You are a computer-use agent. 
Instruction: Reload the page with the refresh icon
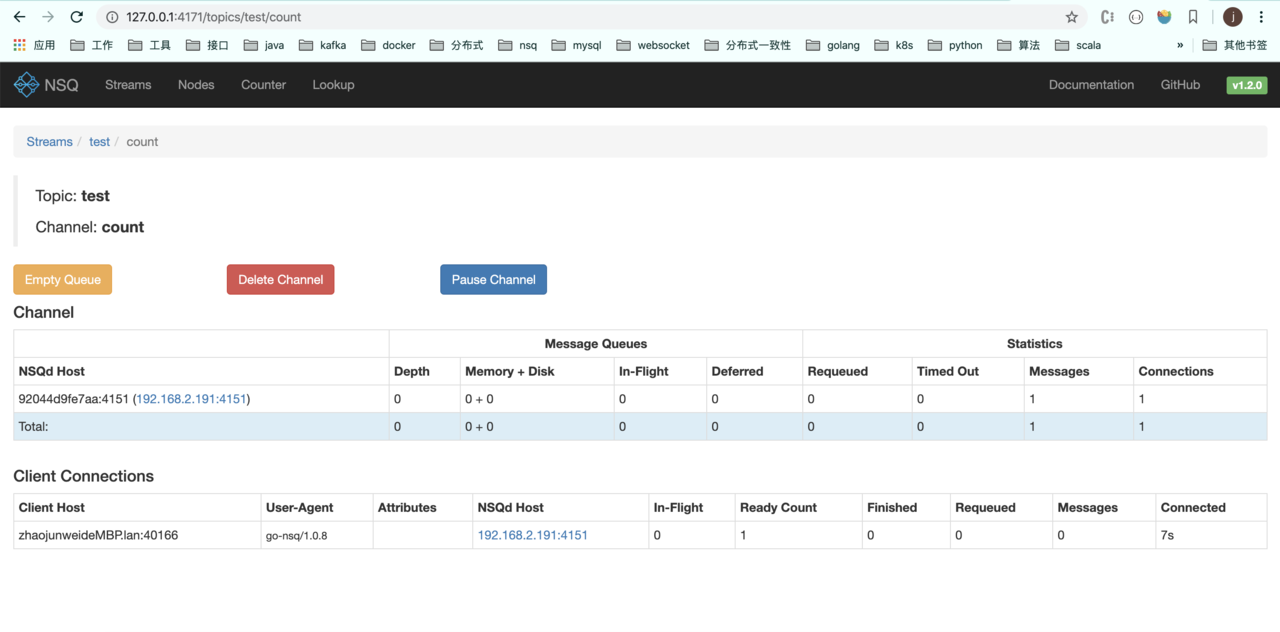(77, 17)
